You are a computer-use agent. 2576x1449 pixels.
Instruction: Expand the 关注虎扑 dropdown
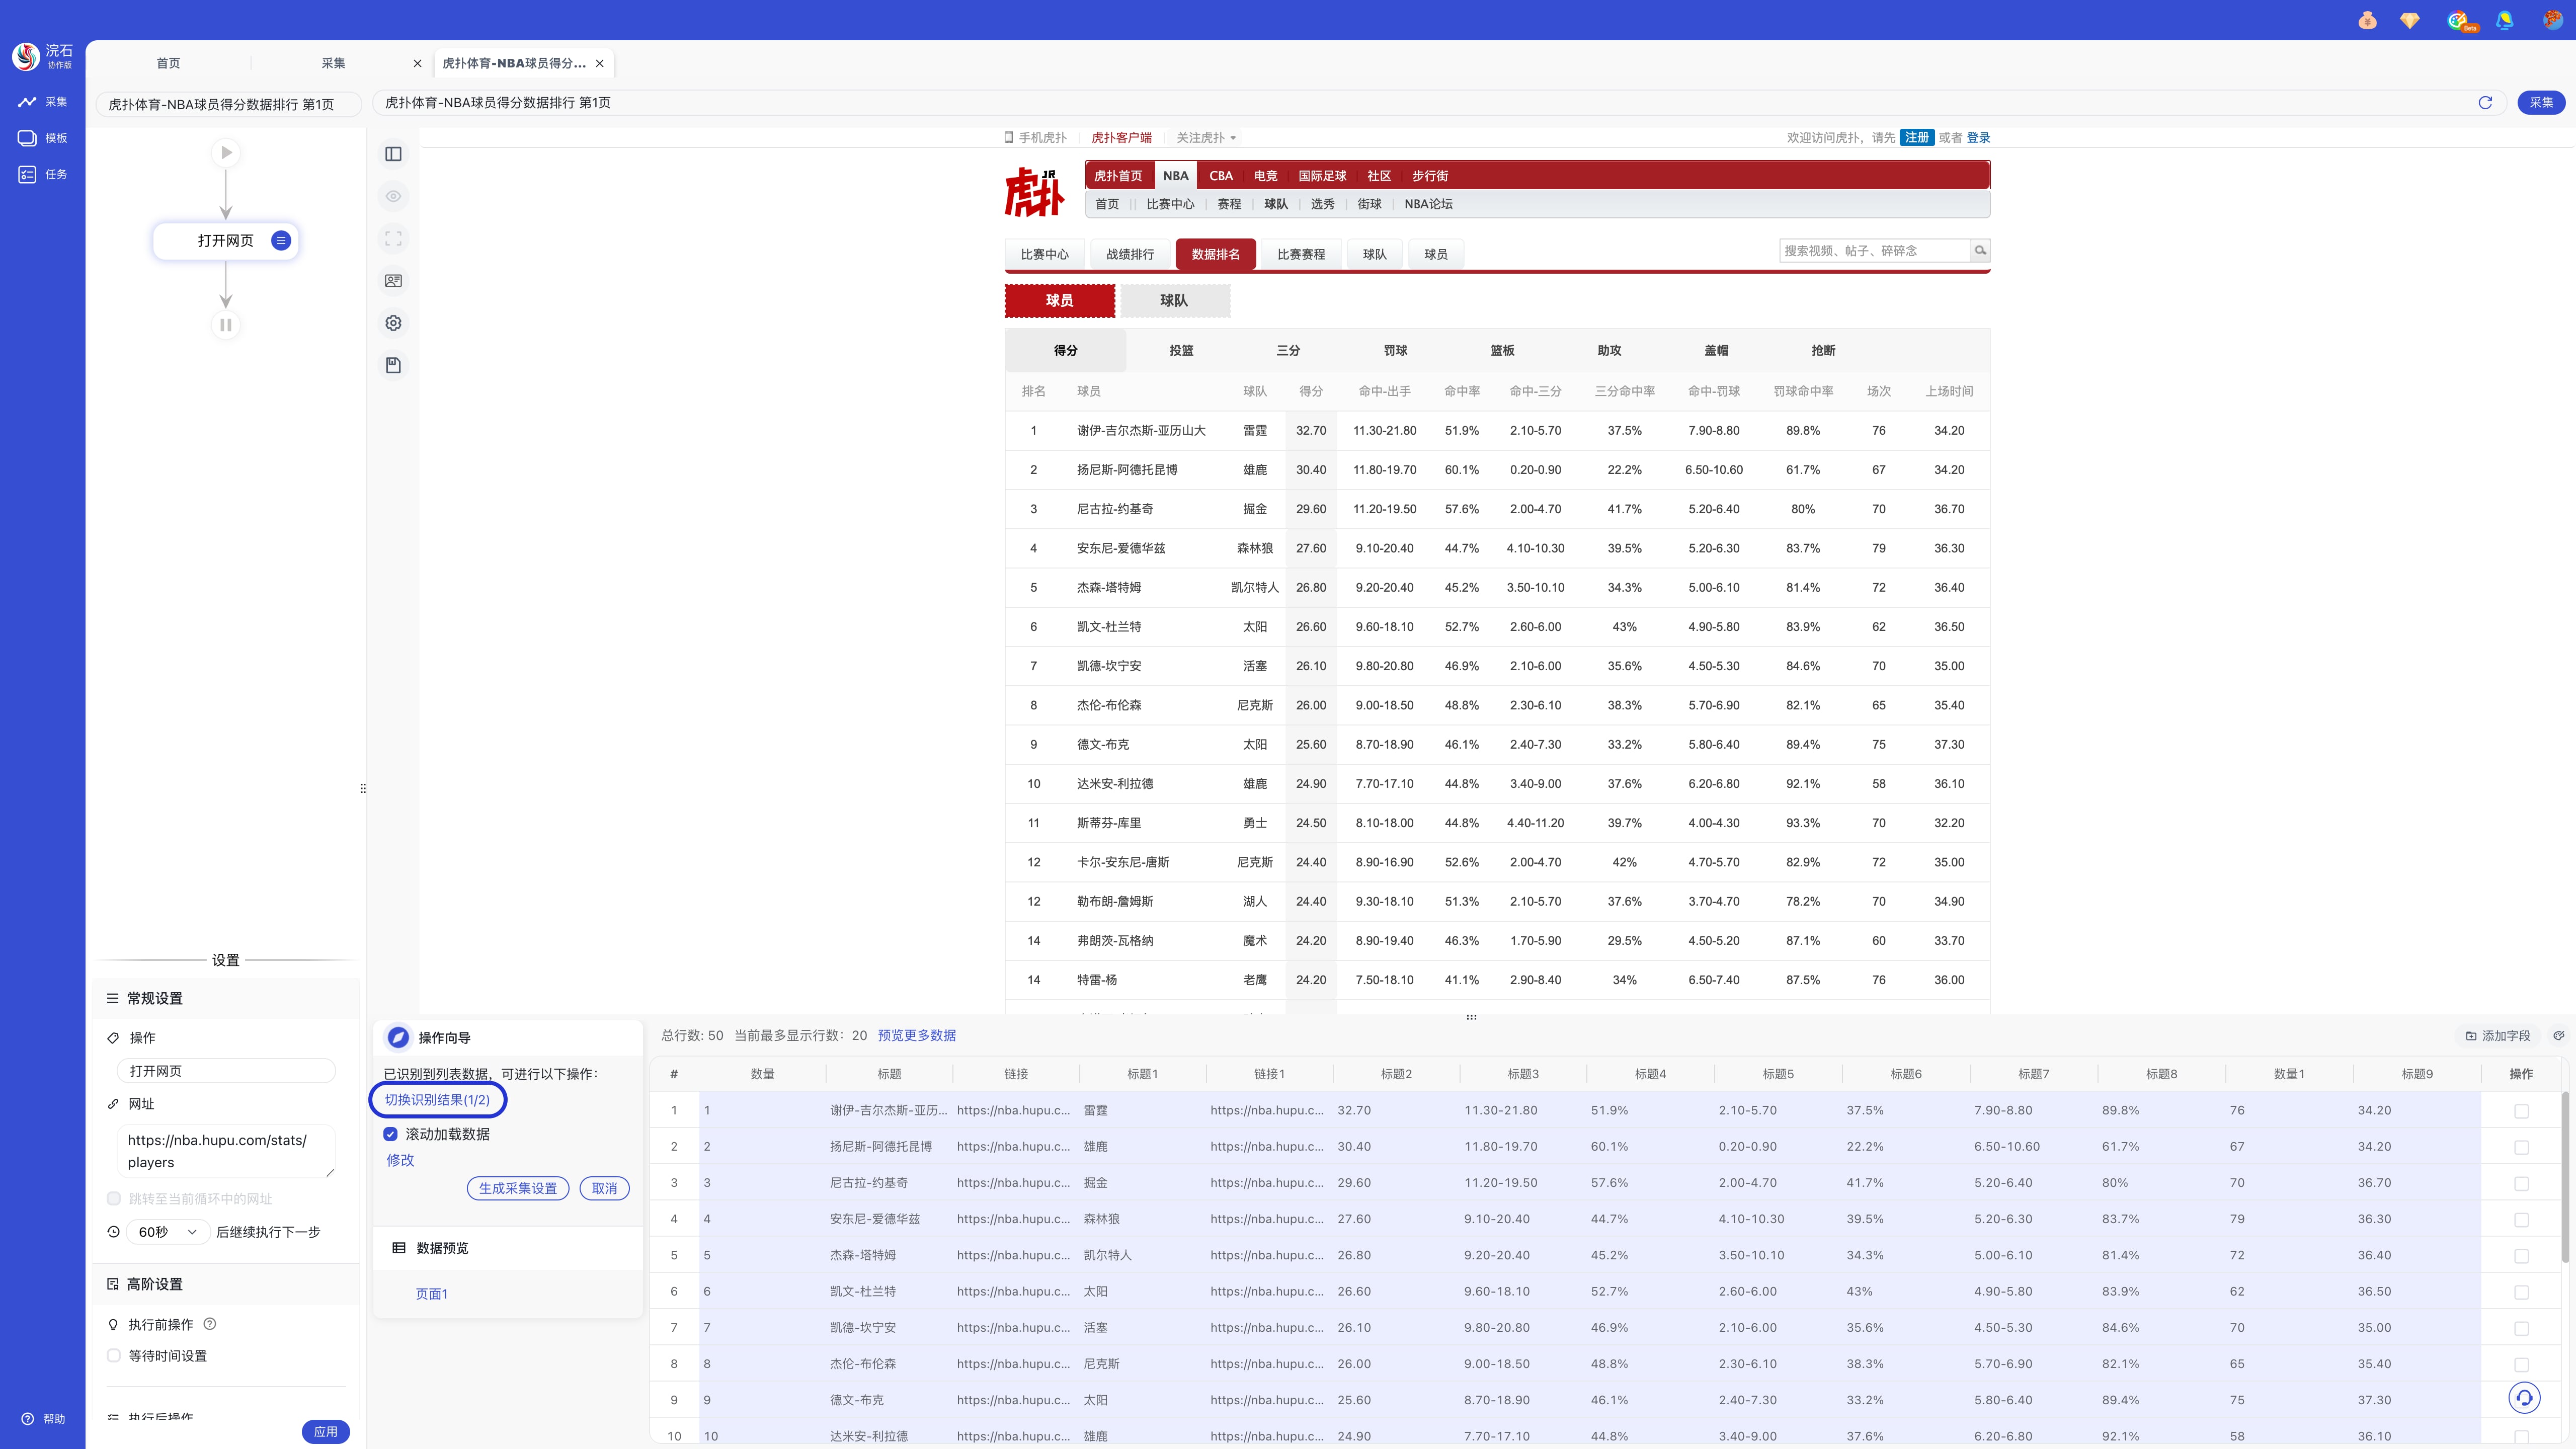1206,137
